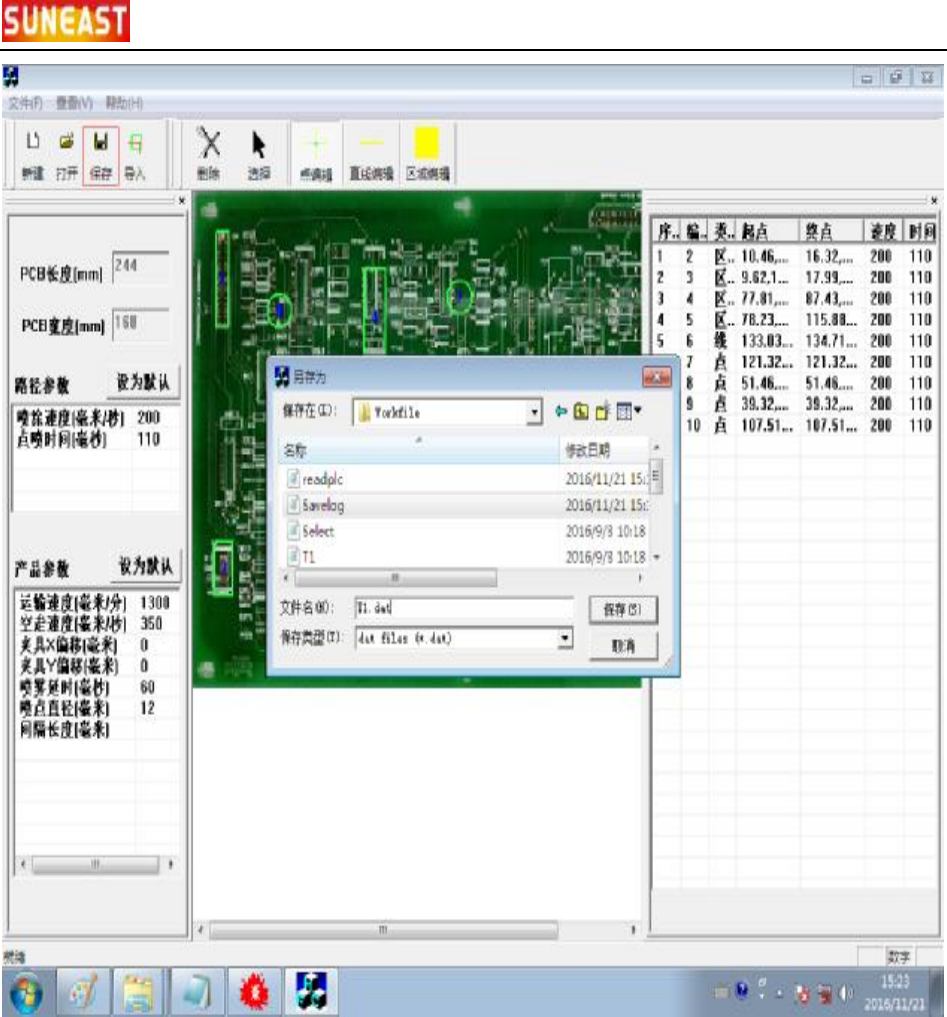Click the red gear icon on taskbar
The height and width of the screenshot is (1017, 947).
tap(254, 991)
